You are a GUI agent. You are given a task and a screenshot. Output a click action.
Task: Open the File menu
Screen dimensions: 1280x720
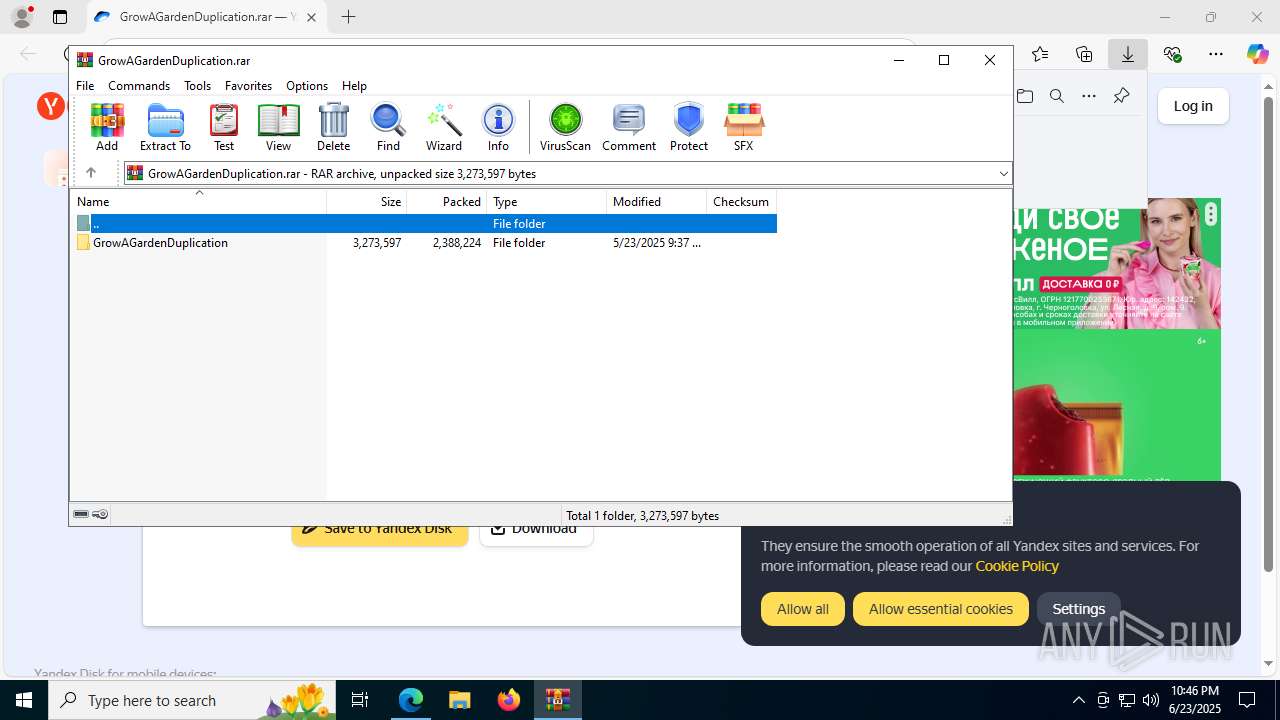coord(85,86)
